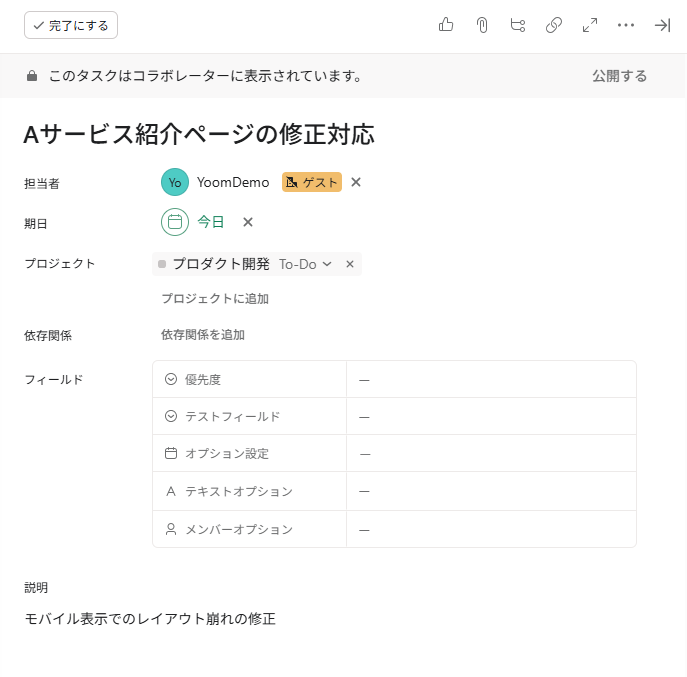Open the テストフィールド value dropdown
The image size is (687, 677).
click(x=490, y=417)
